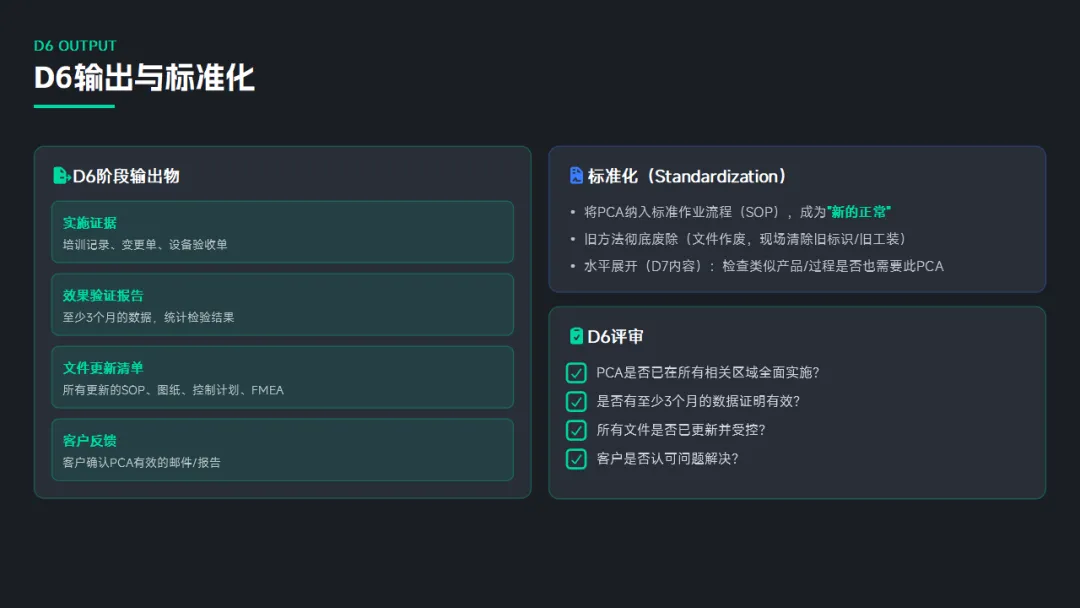Viewport: 1080px width, 608px height.
Task: Open the 客户反馈 card
Action: [x=282, y=450]
